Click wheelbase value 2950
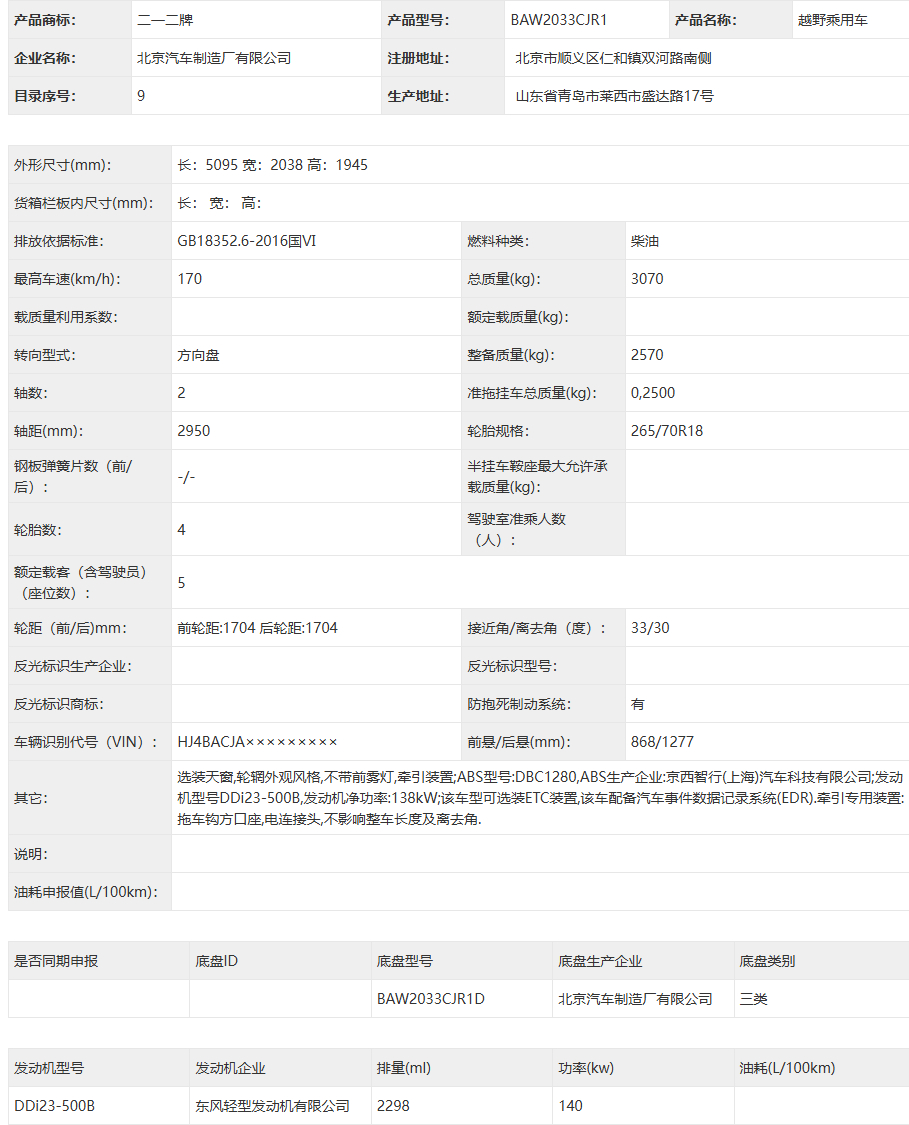This screenshot has width=909, height=1125. [x=194, y=431]
